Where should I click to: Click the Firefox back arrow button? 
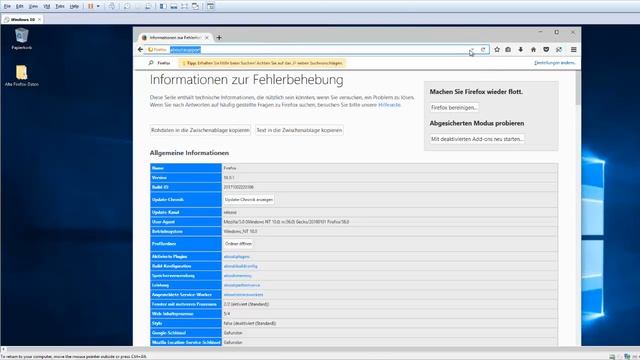tap(140, 49)
